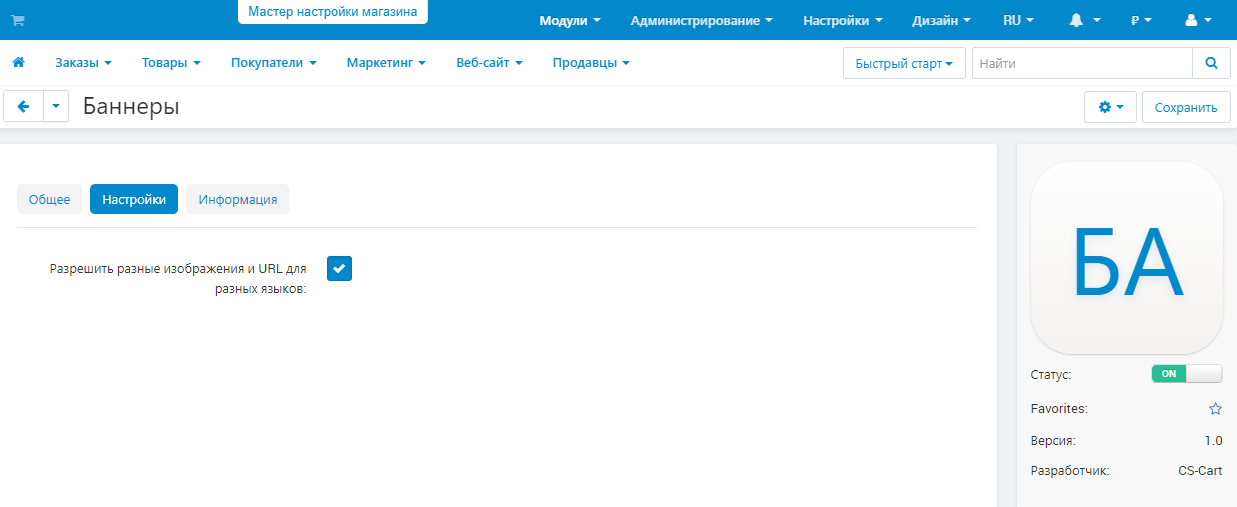Click the version value 1.0
Viewport: 1237px width, 507px height.
(1214, 440)
